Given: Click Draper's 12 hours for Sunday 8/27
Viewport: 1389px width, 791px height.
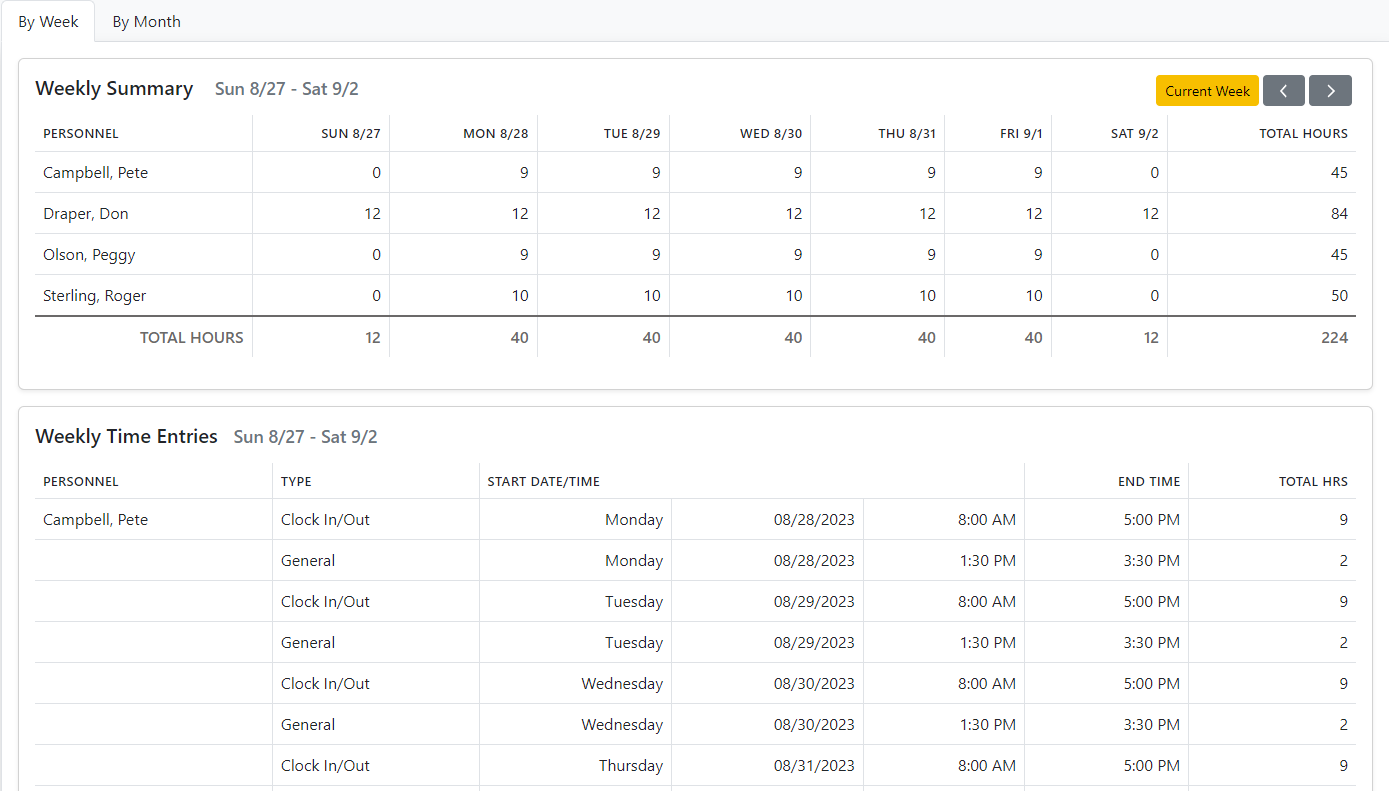Looking at the screenshot, I should (372, 213).
